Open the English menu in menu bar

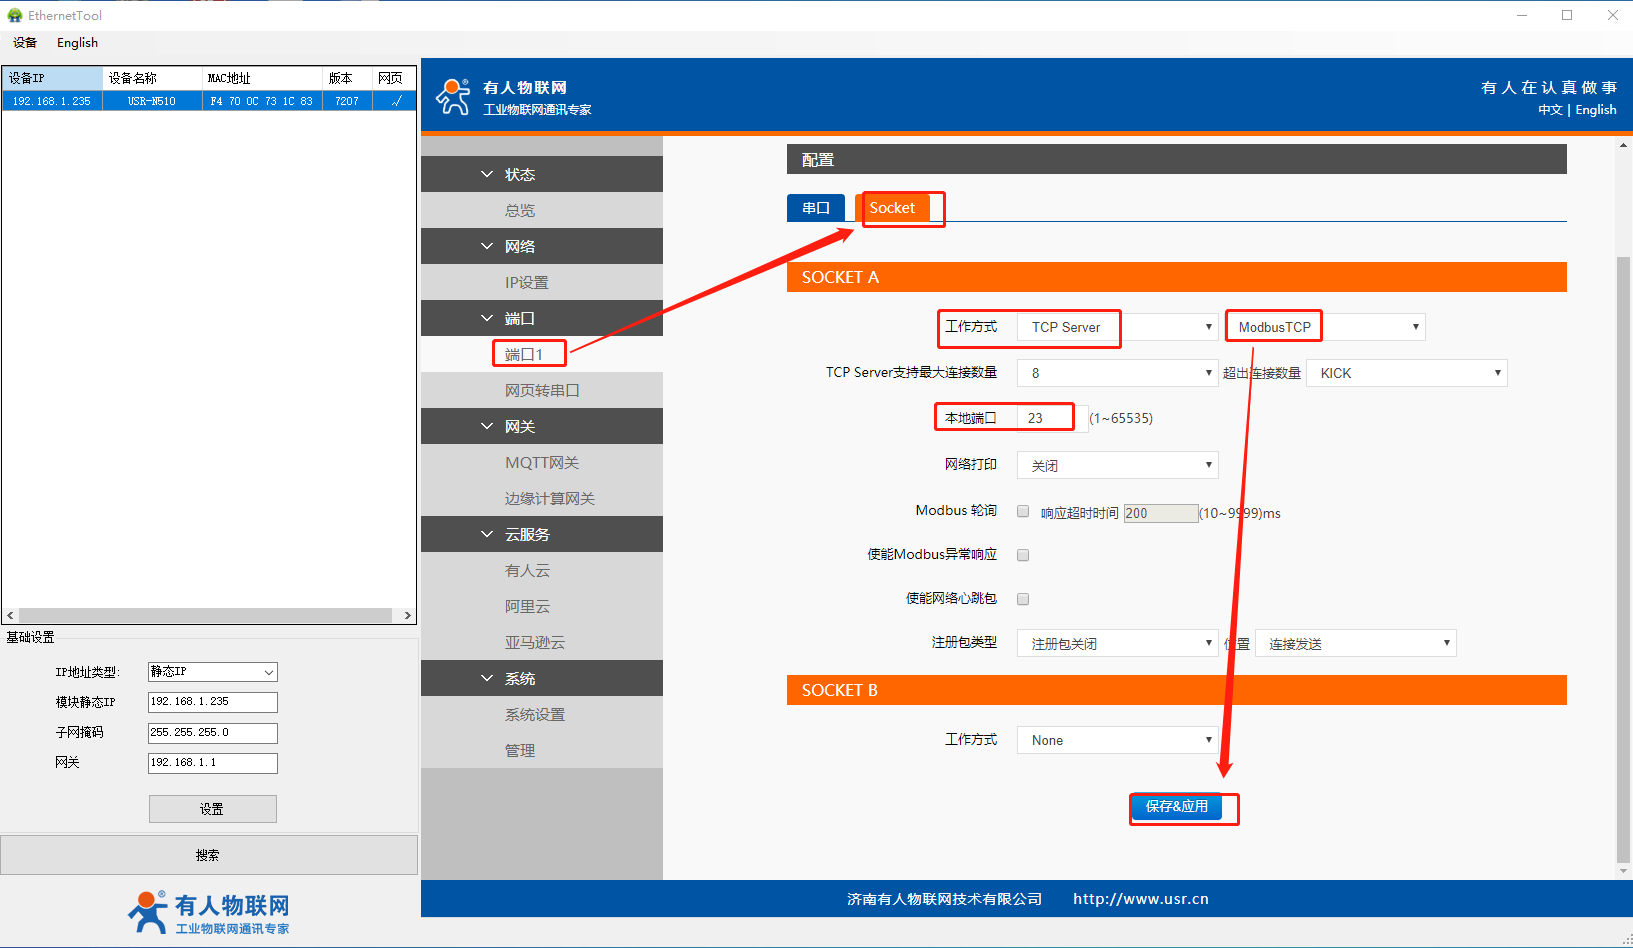[x=77, y=43]
